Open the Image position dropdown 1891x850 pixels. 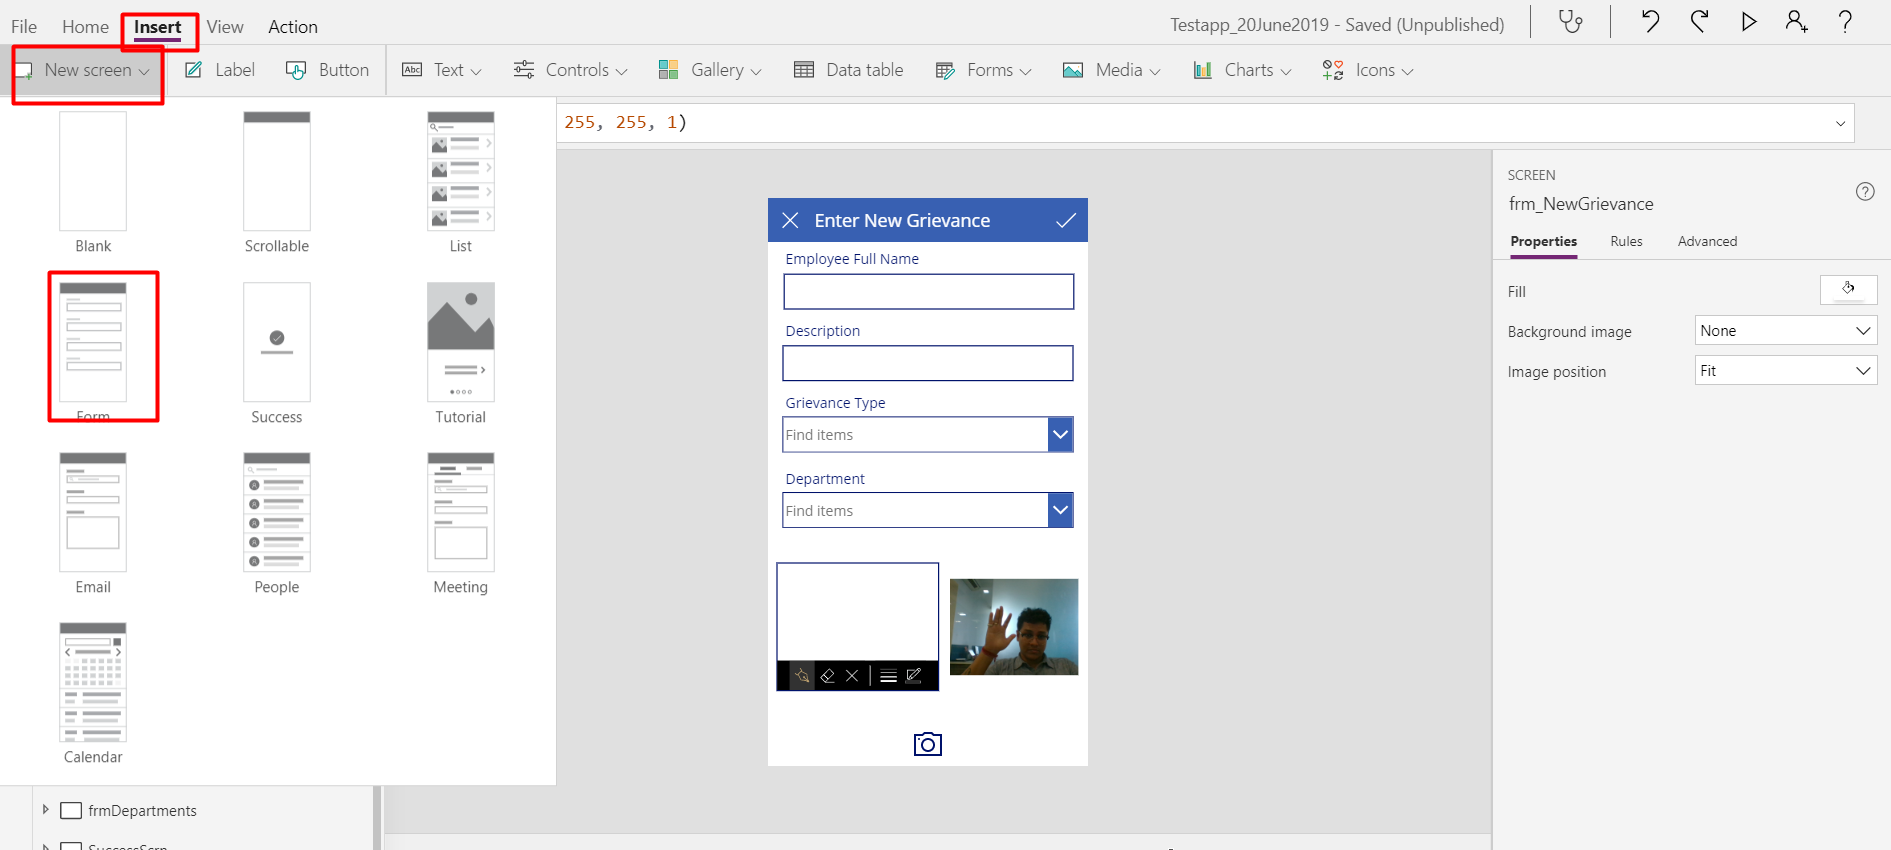[1786, 371]
